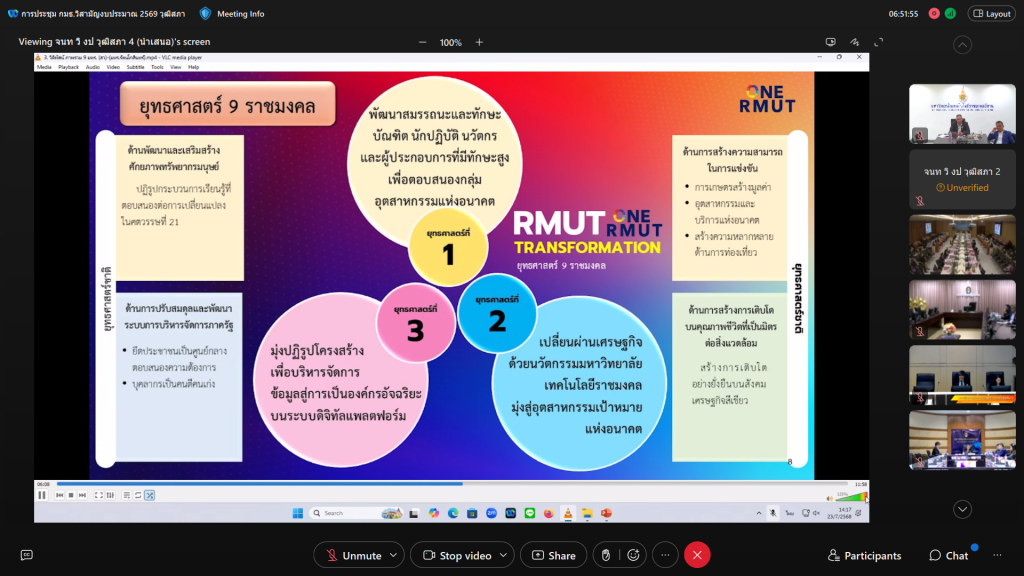Click the Share button

click(552, 555)
